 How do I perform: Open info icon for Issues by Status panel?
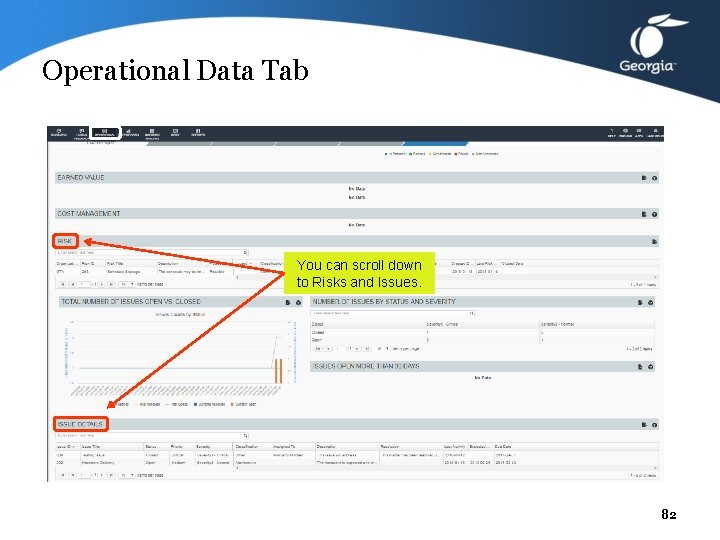pos(651,302)
